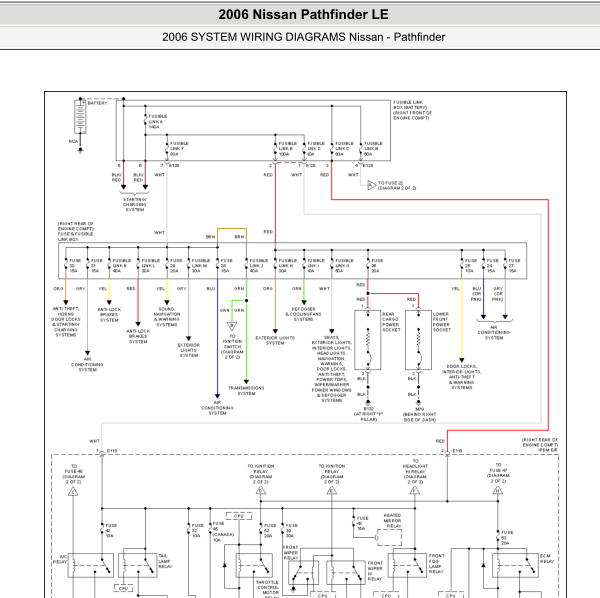Click the Anti-Lock Brakes System label on red wire
600x598 pixels.
coord(138,336)
